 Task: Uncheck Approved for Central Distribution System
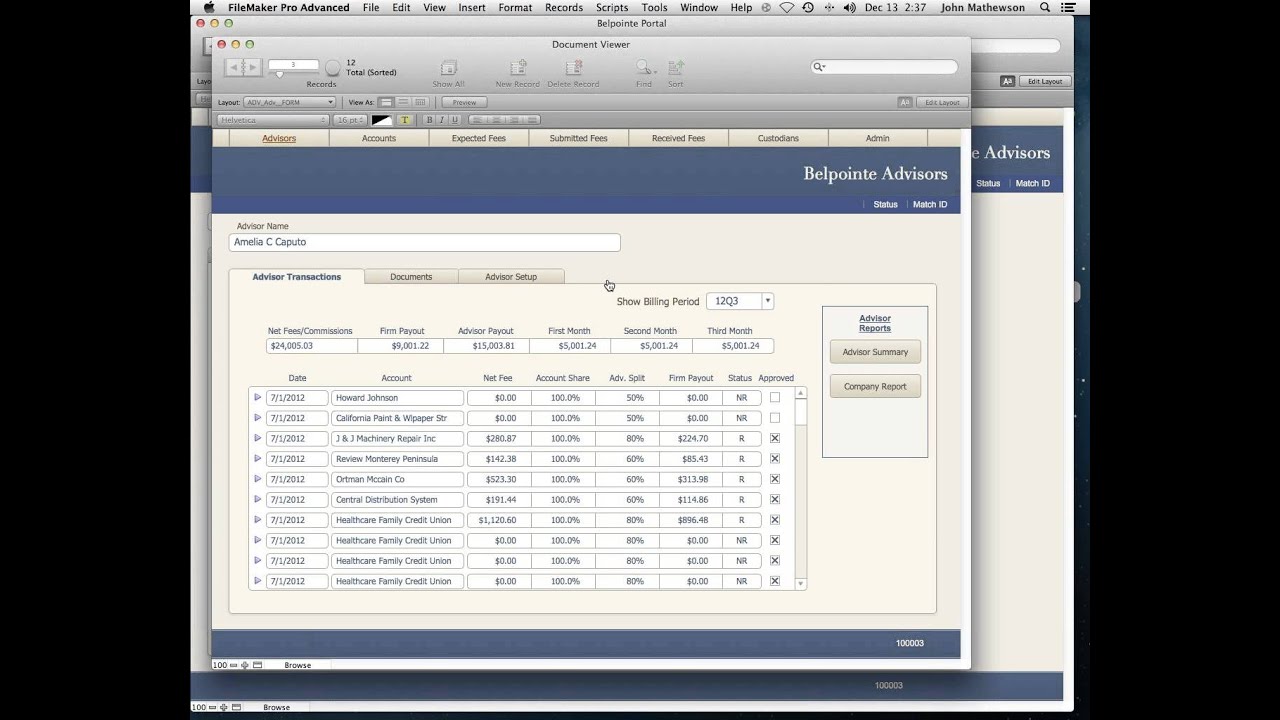[775, 499]
